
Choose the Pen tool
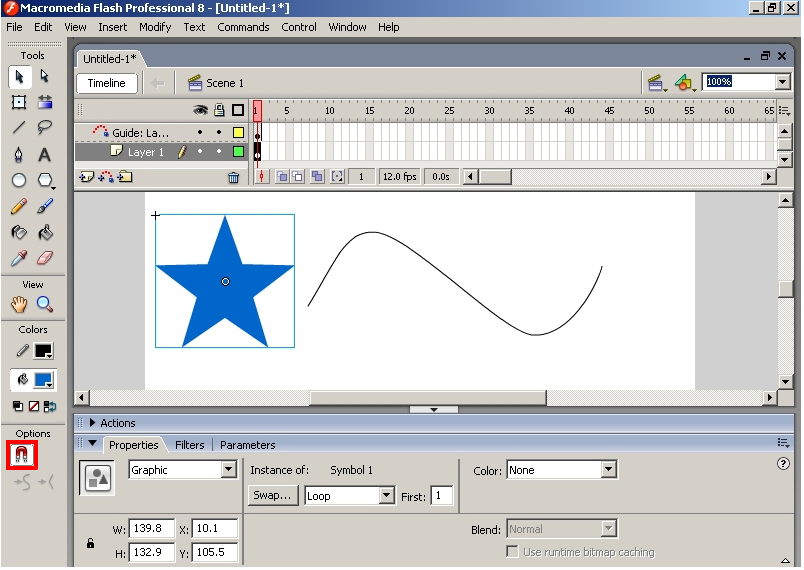point(19,154)
